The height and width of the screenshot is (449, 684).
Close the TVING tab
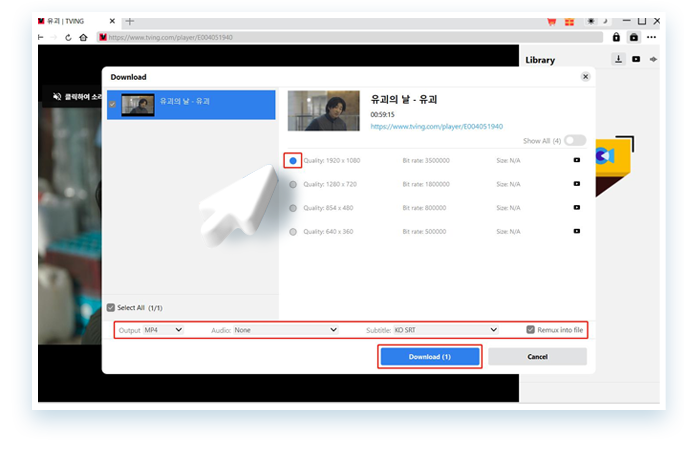click(112, 21)
